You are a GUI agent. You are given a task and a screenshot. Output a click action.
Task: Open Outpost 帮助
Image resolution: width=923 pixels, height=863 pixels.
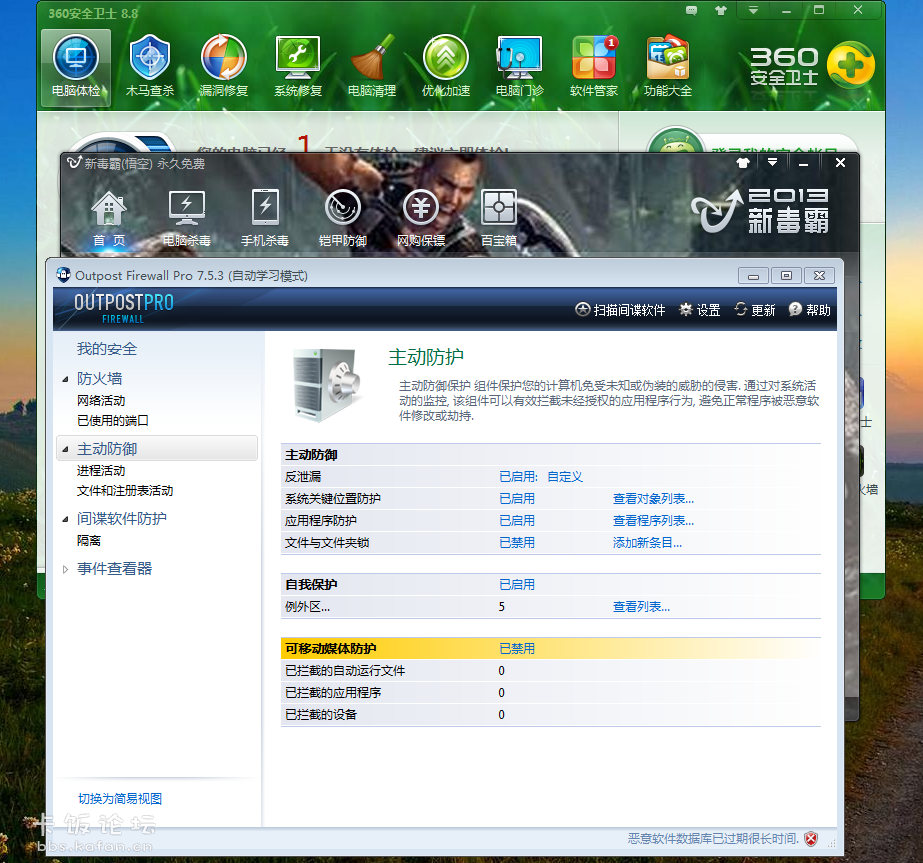tap(809, 310)
